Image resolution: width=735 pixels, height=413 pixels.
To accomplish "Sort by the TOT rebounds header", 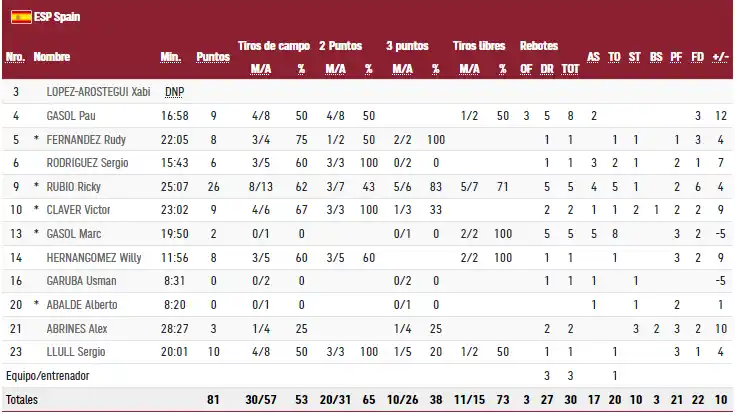I will pyautogui.click(x=570, y=69).
